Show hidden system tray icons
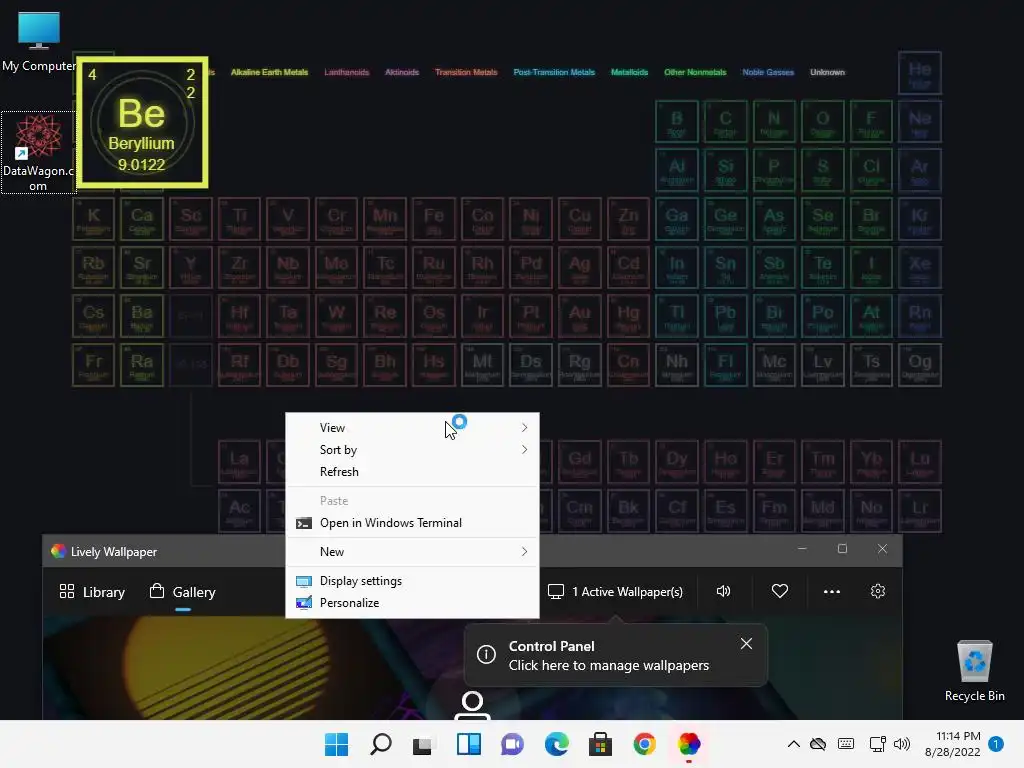 (793, 744)
